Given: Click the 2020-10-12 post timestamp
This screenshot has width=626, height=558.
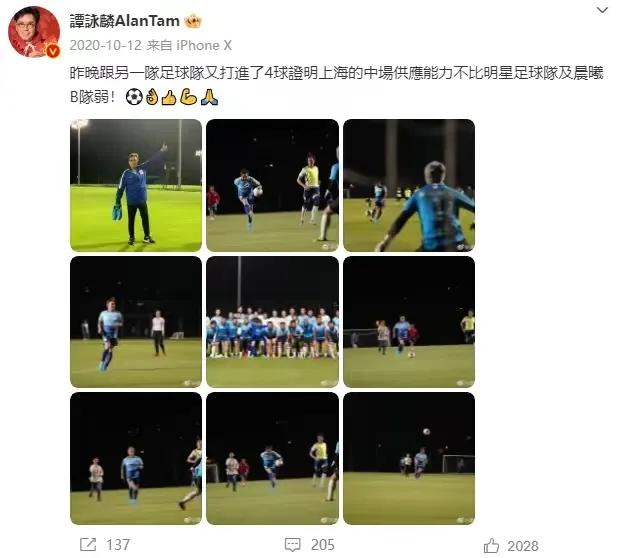Looking at the screenshot, I should [x=105, y=45].
